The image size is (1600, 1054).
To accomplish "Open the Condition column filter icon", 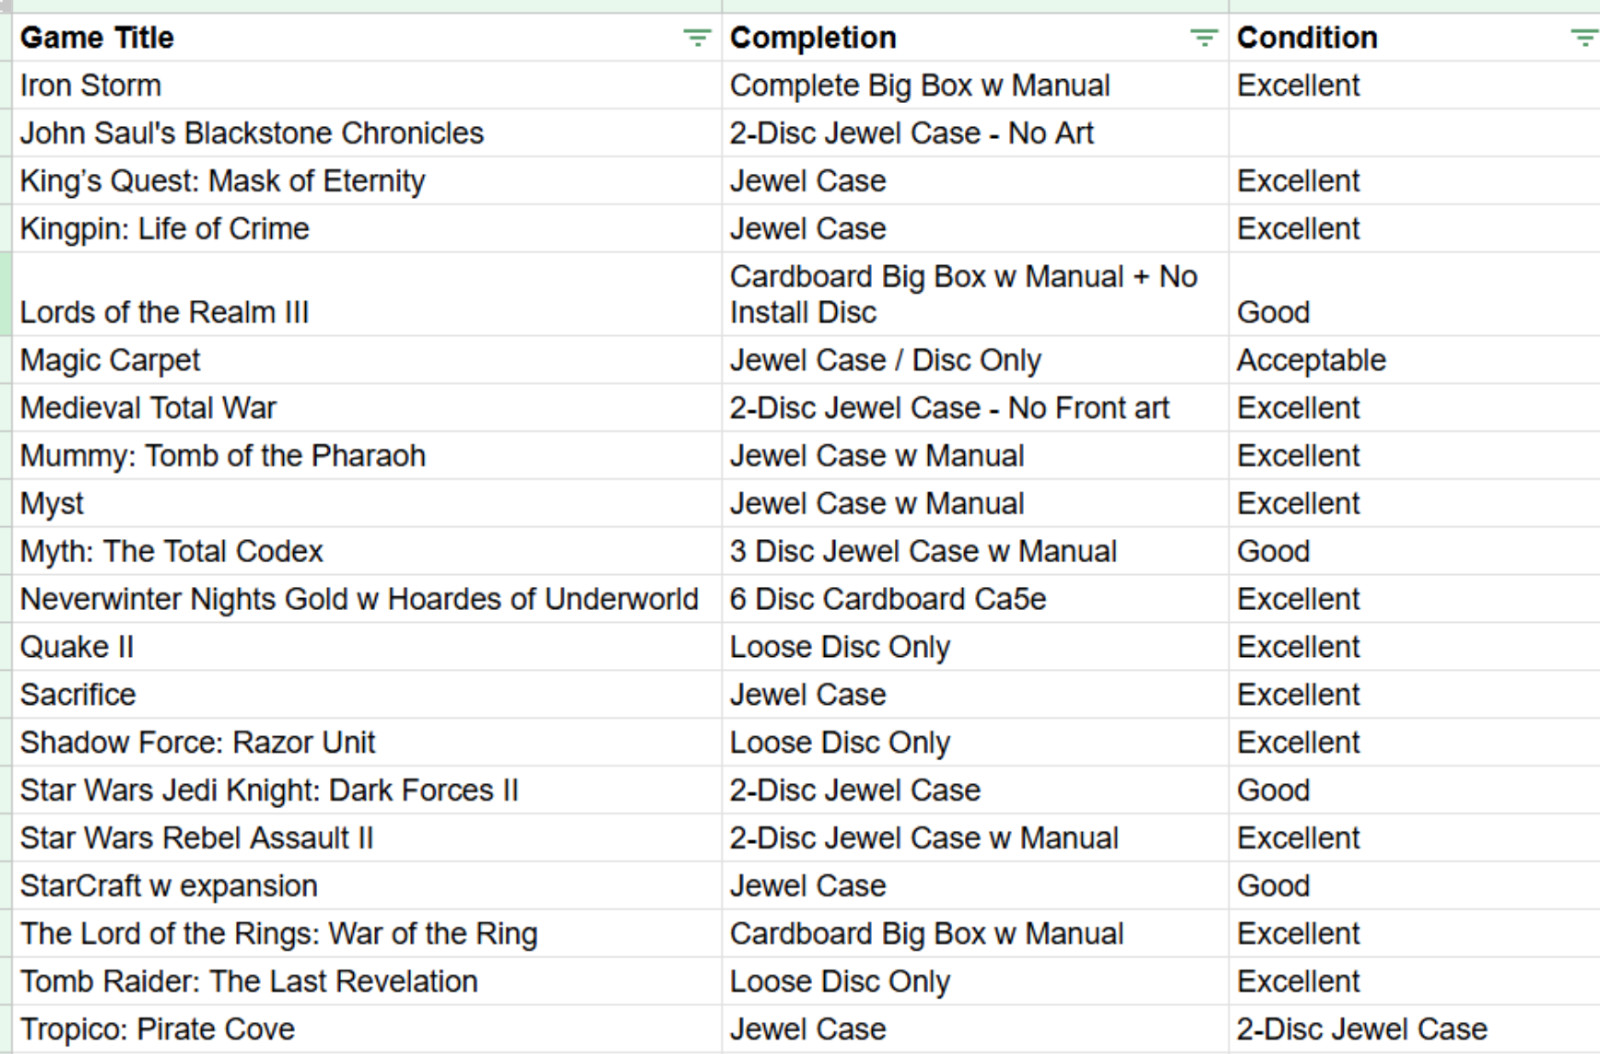I will click(x=1584, y=38).
